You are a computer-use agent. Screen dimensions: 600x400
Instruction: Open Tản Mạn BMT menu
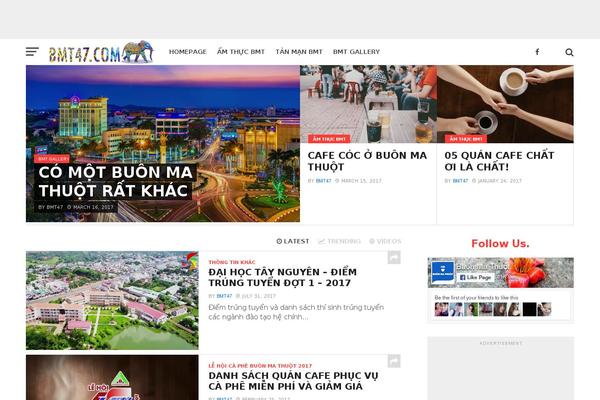point(299,52)
